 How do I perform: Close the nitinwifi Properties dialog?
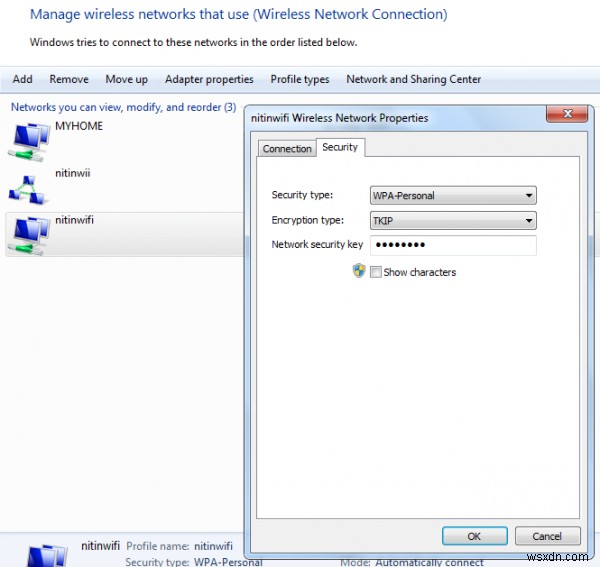click(x=567, y=114)
